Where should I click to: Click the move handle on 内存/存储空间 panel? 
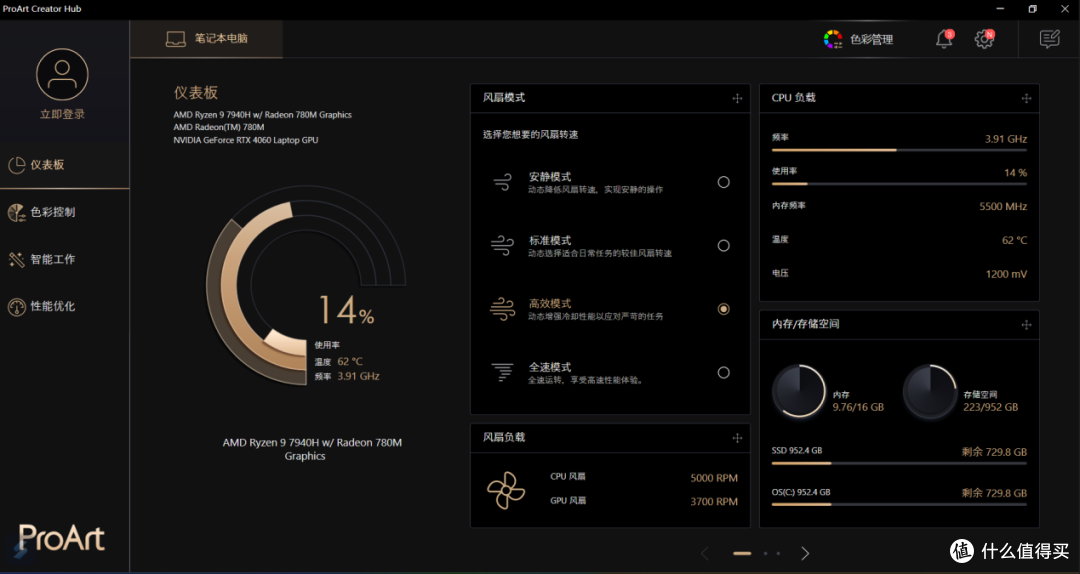(1026, 325)
